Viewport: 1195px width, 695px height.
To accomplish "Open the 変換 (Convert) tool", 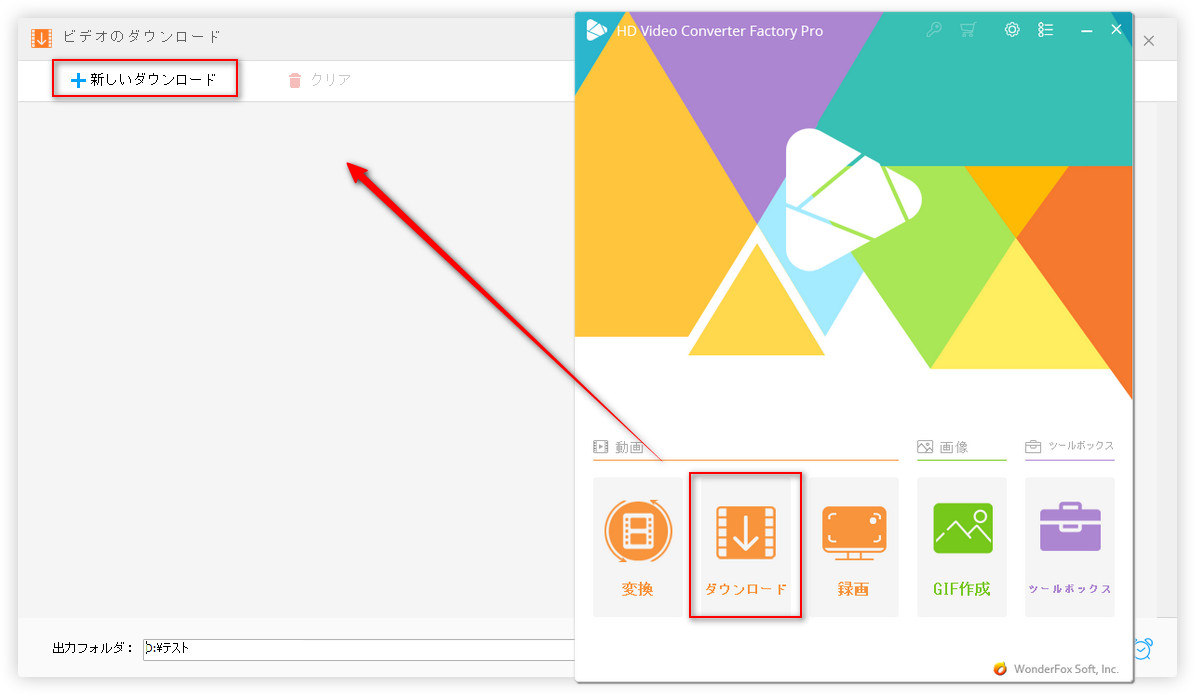I will [637, 545].
